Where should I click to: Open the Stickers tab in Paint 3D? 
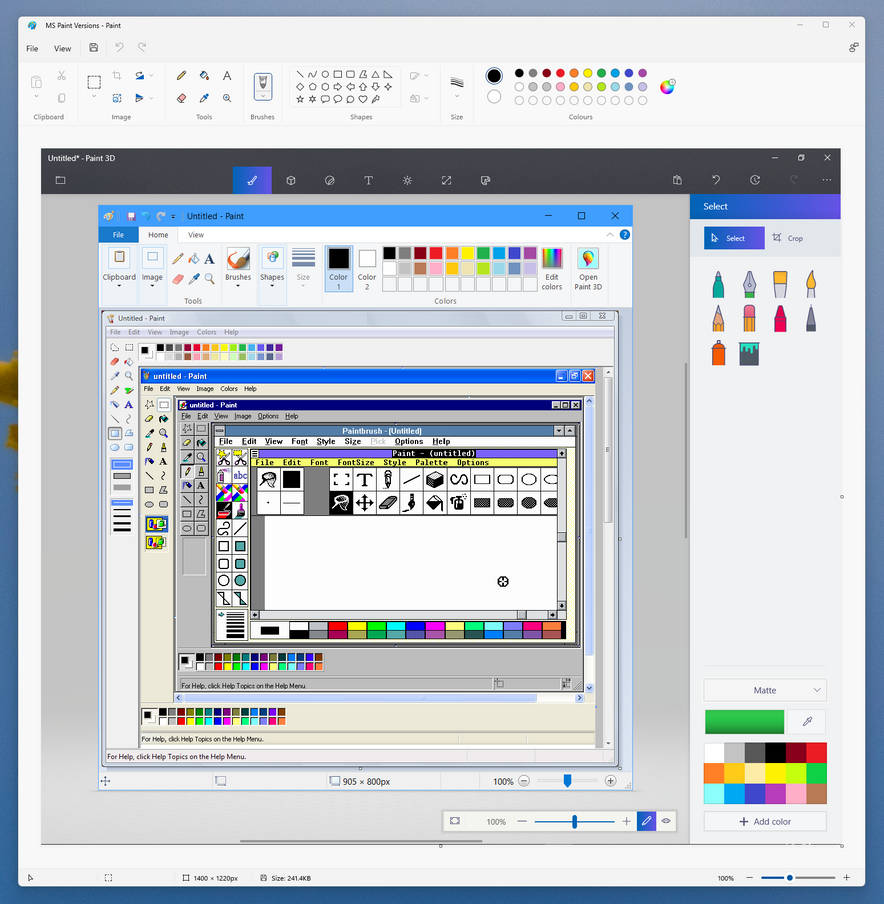pyautogui.click(x=330, y=180)
